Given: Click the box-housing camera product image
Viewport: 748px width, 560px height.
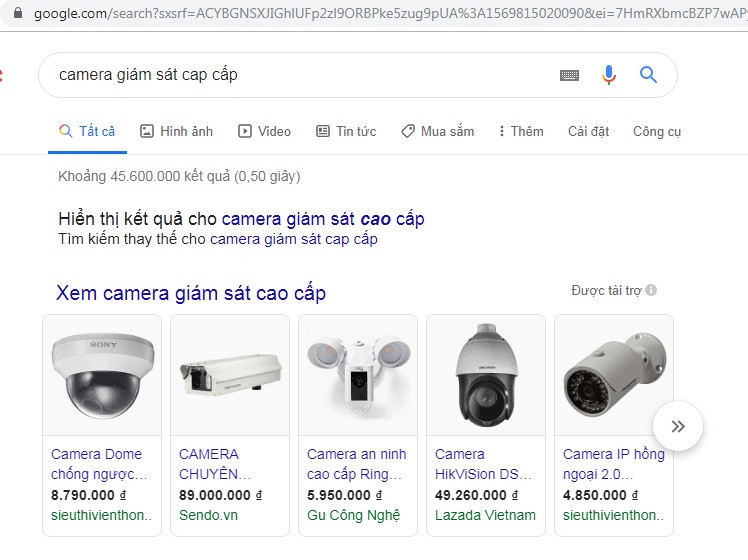Looking at the screenshot, I should point(230,375).
